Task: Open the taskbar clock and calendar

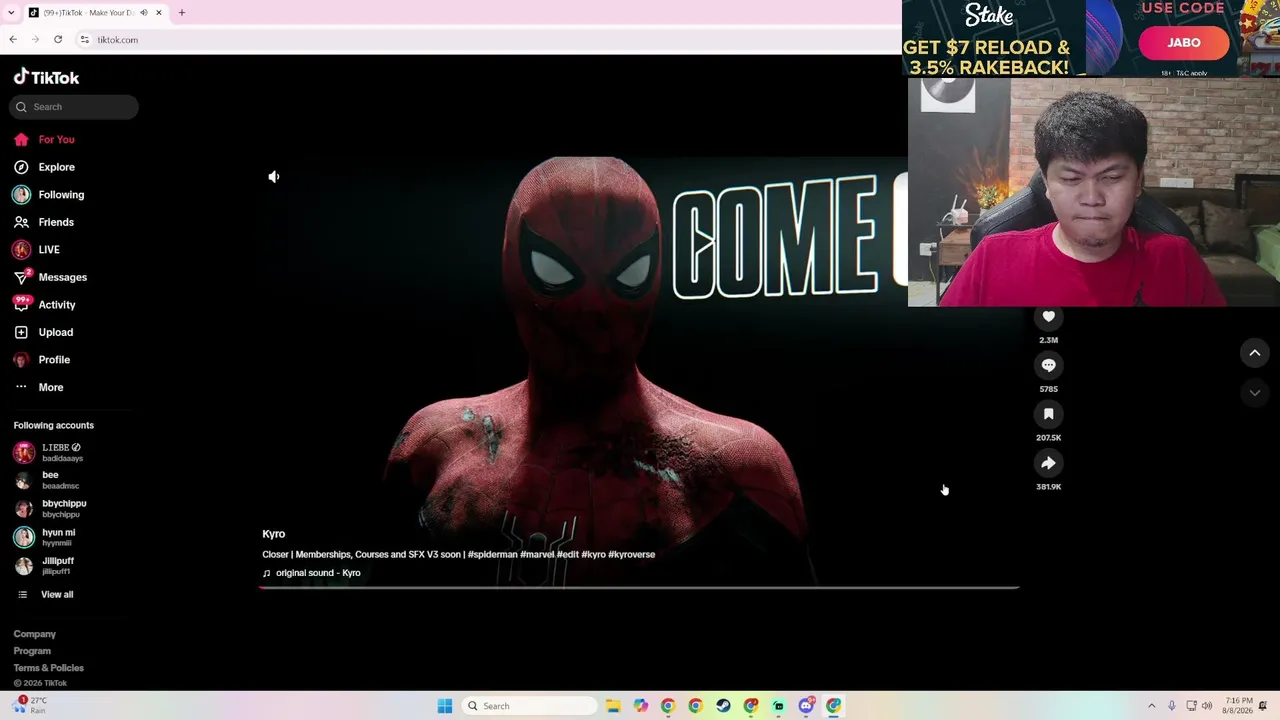Action: point(1238,706)
